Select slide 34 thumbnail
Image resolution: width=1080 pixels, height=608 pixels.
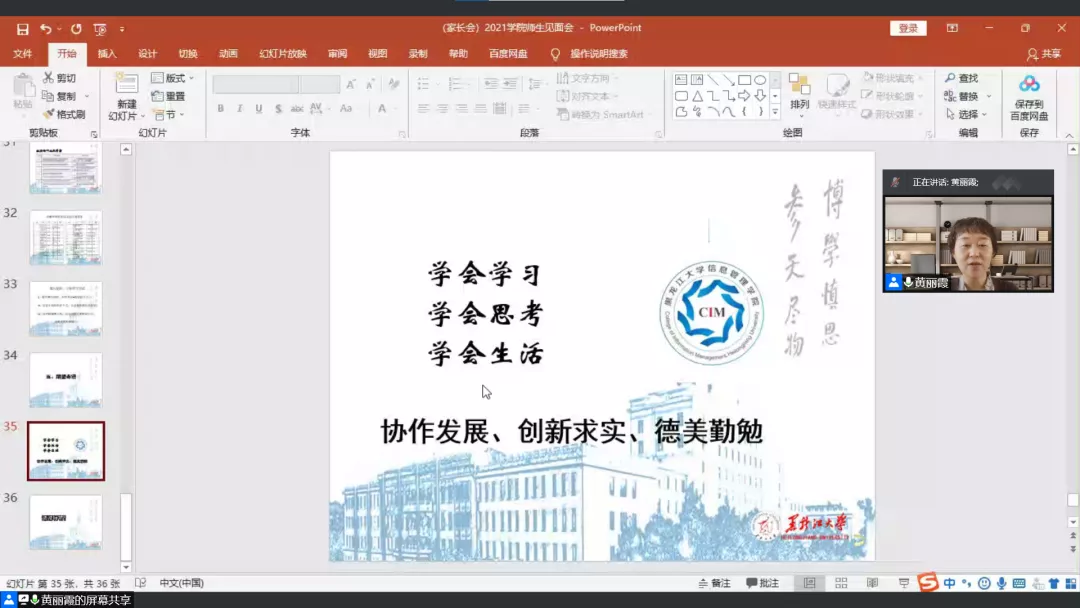coord(65,380)
